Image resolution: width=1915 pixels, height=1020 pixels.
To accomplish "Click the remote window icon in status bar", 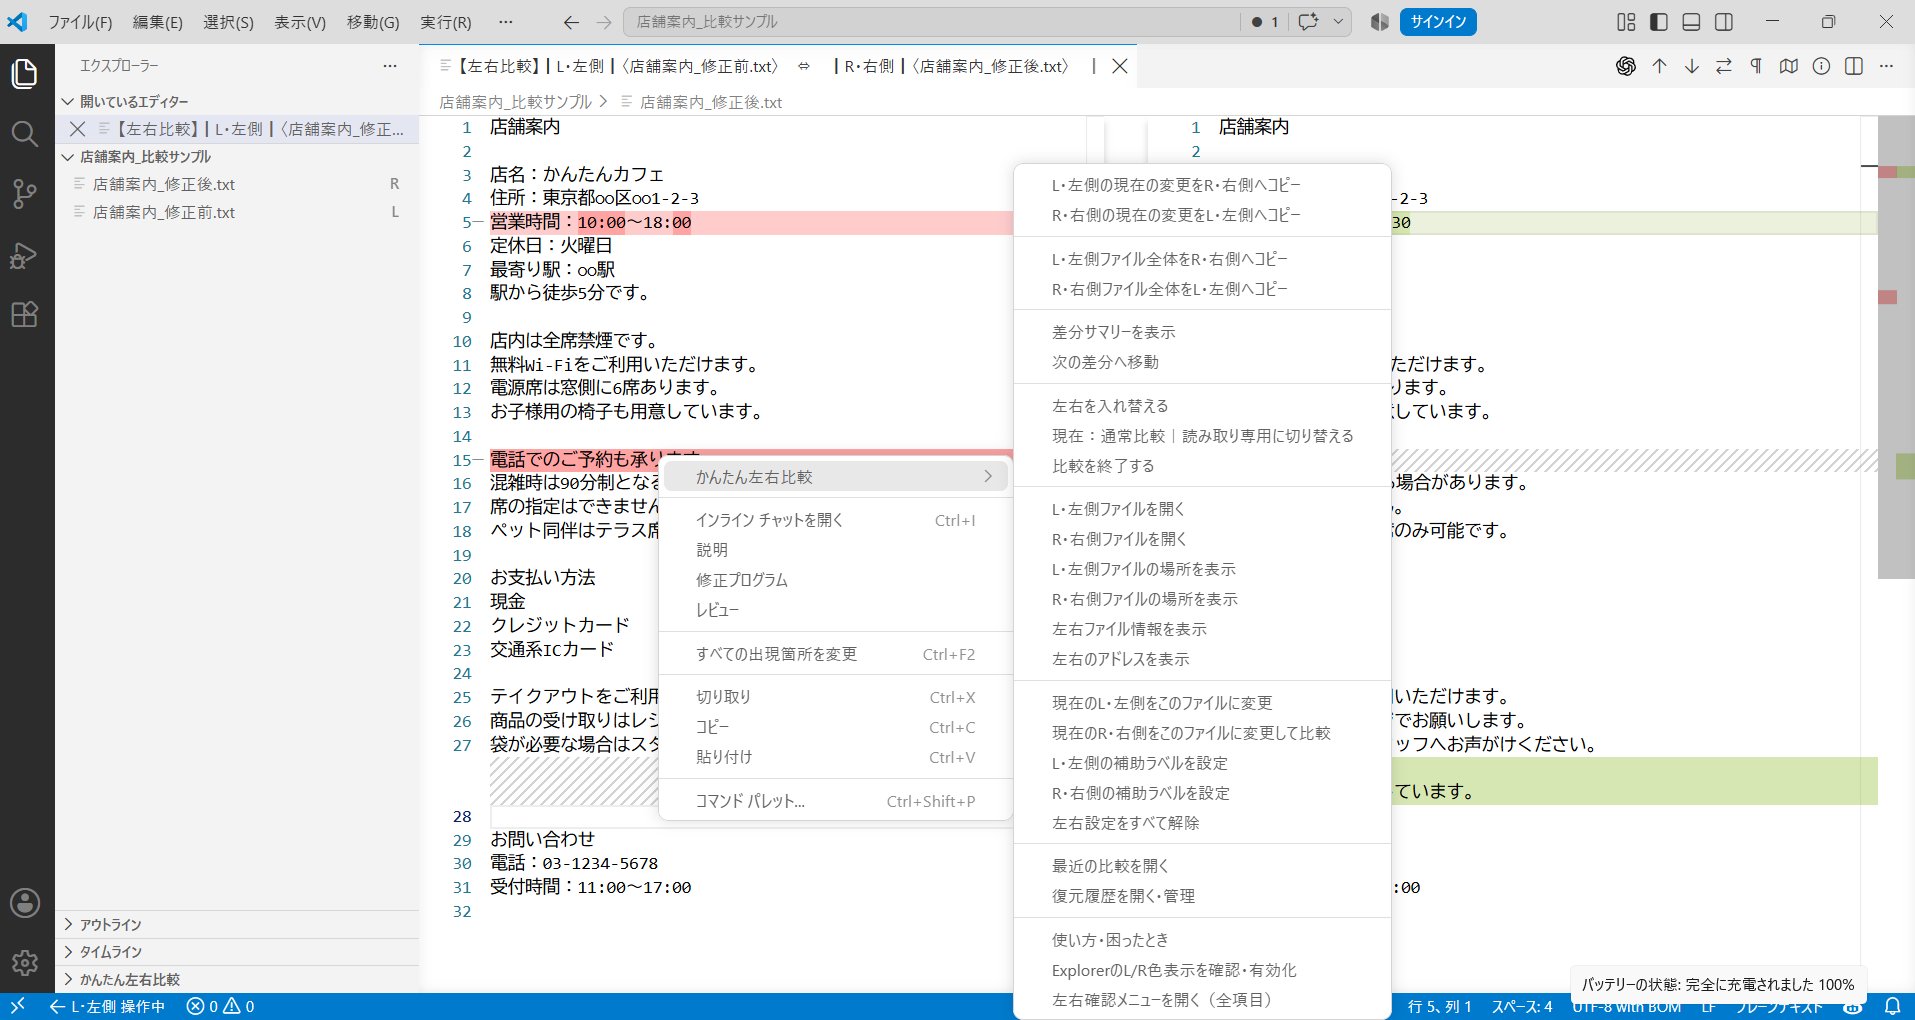I will pos(18,1006).
